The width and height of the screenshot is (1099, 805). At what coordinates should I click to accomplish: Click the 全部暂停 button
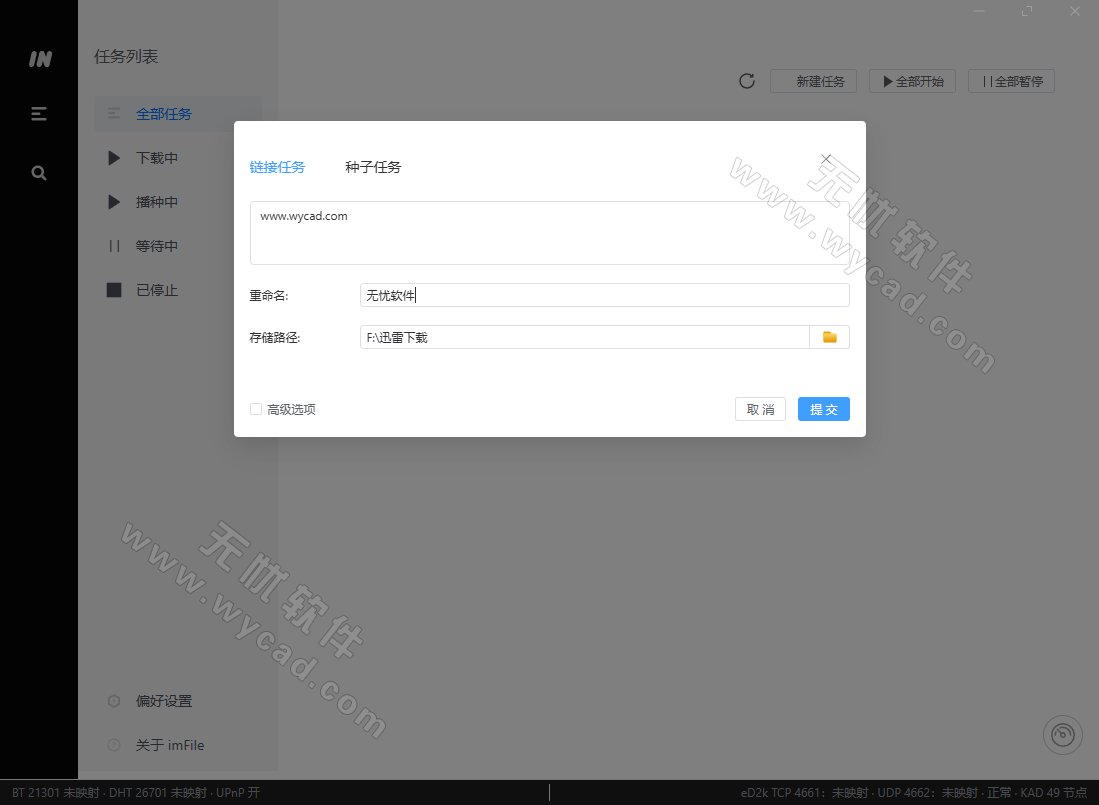pyautogui.click(x=1010, y=81)
